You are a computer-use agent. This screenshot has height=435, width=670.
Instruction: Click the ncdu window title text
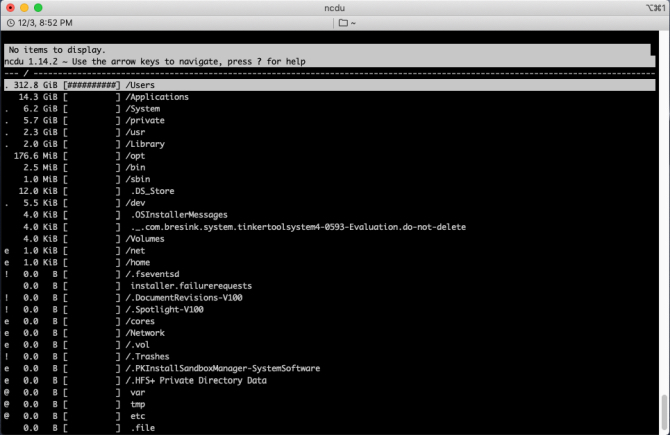click(x=336, y=6)
